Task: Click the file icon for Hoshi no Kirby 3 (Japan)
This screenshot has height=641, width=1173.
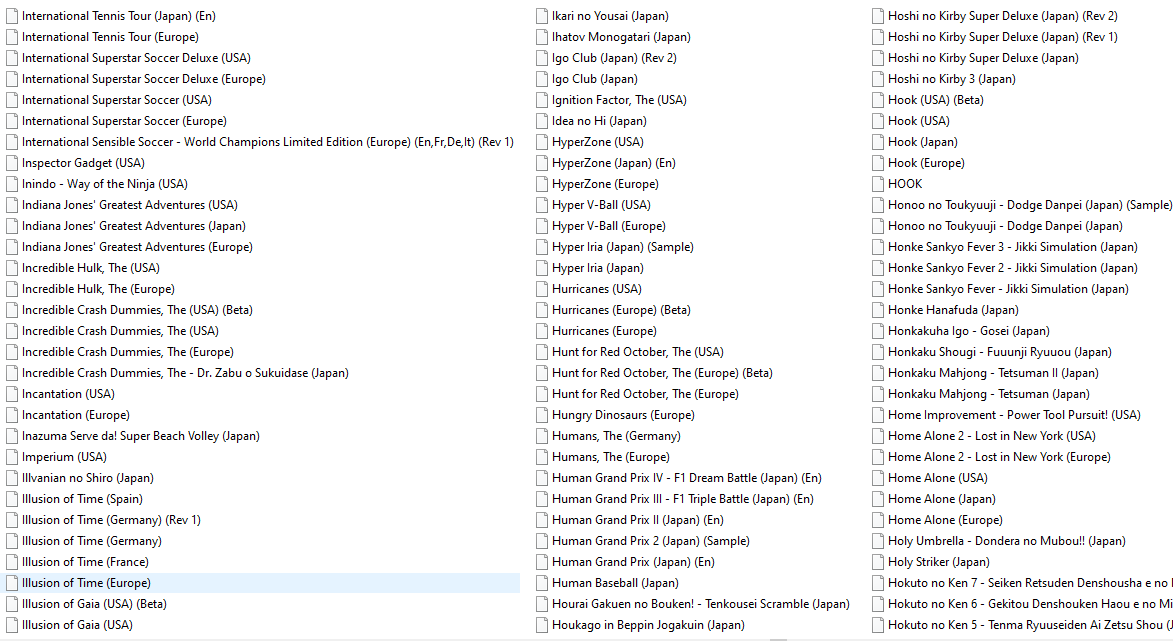Action: tap(878, 79)
